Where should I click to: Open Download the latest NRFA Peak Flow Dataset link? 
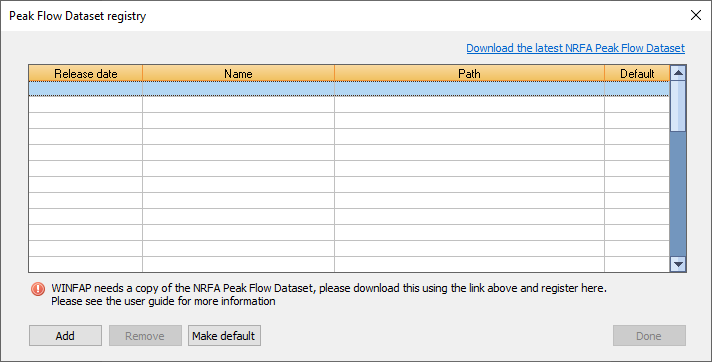[575, 48]
